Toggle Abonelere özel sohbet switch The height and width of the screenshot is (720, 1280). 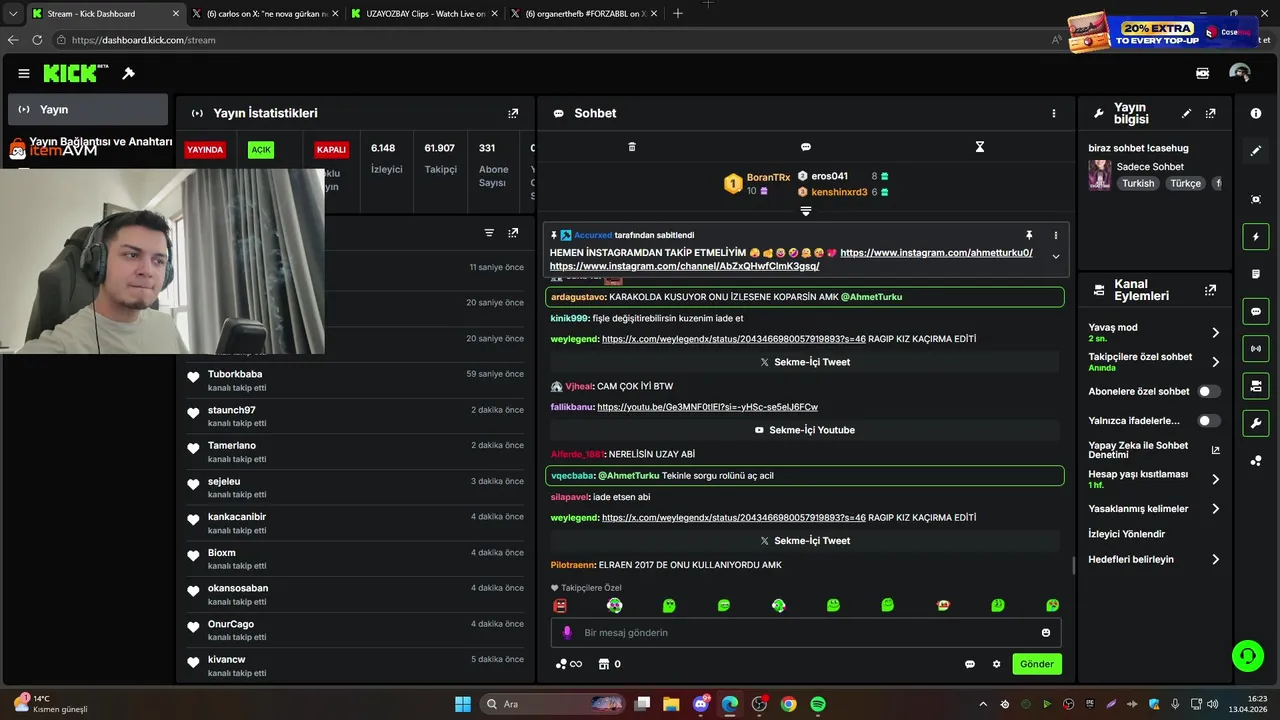tap(1209, 391)
